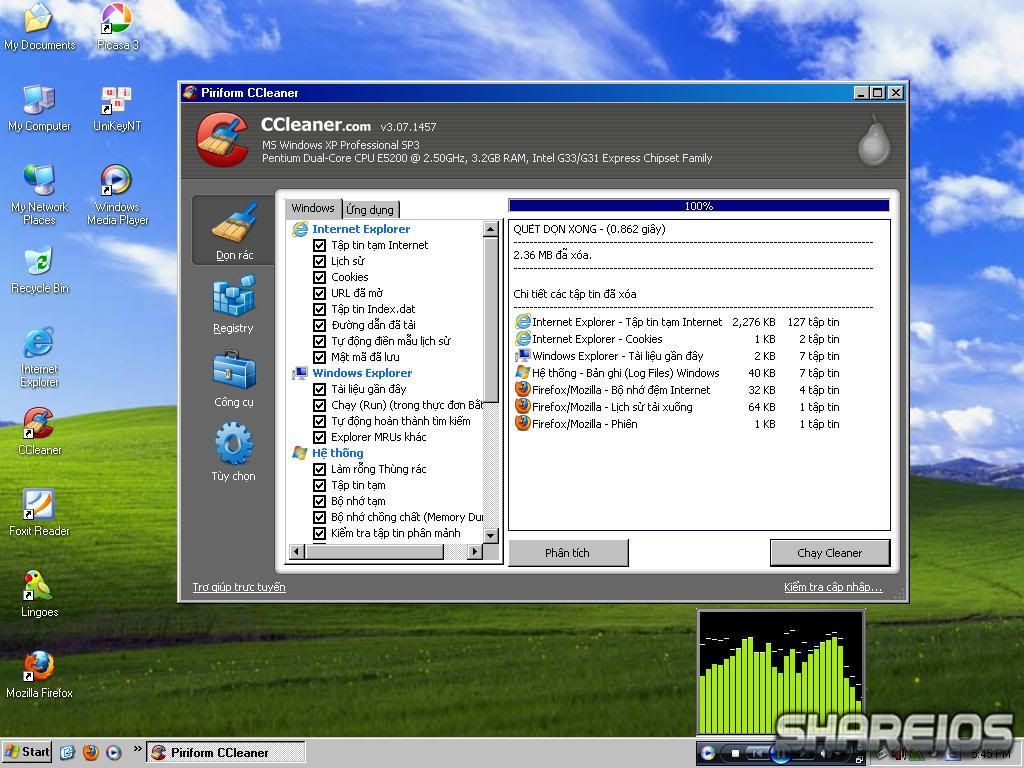Open the Registry section
Viewport: 1024px width, 768px height.
233,304
